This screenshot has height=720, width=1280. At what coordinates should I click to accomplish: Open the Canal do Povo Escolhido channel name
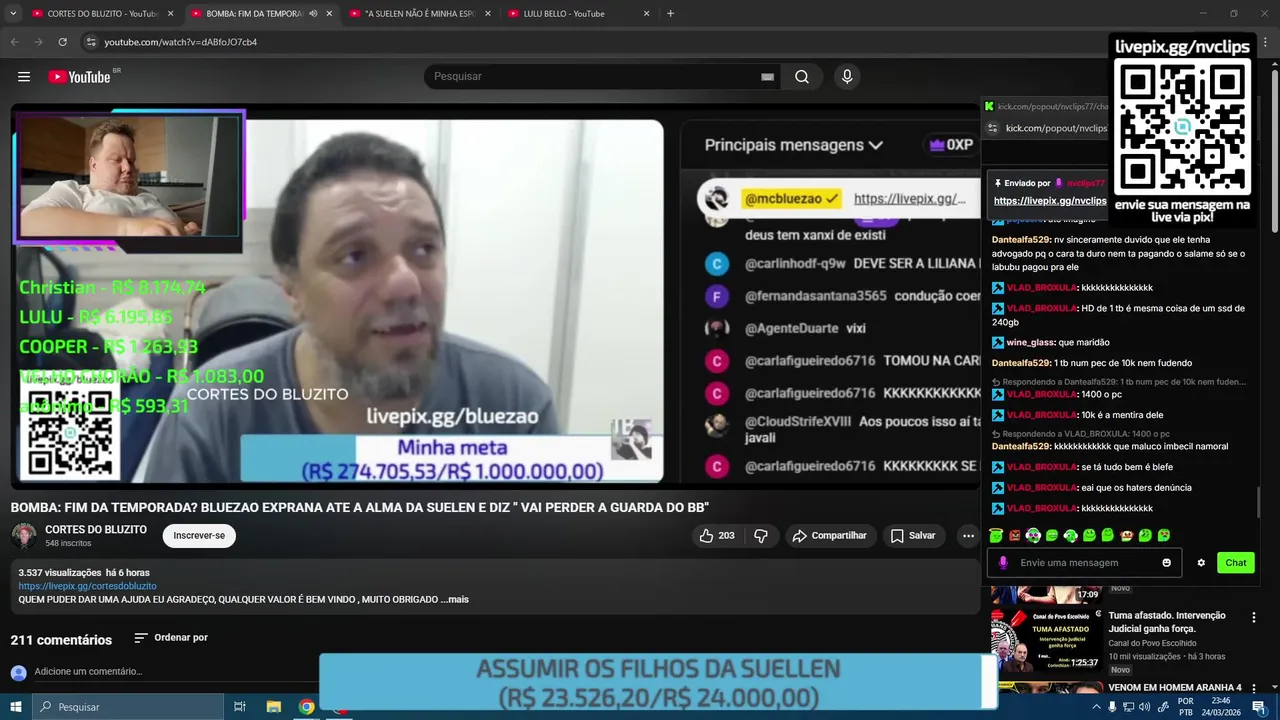(1152, 643)
